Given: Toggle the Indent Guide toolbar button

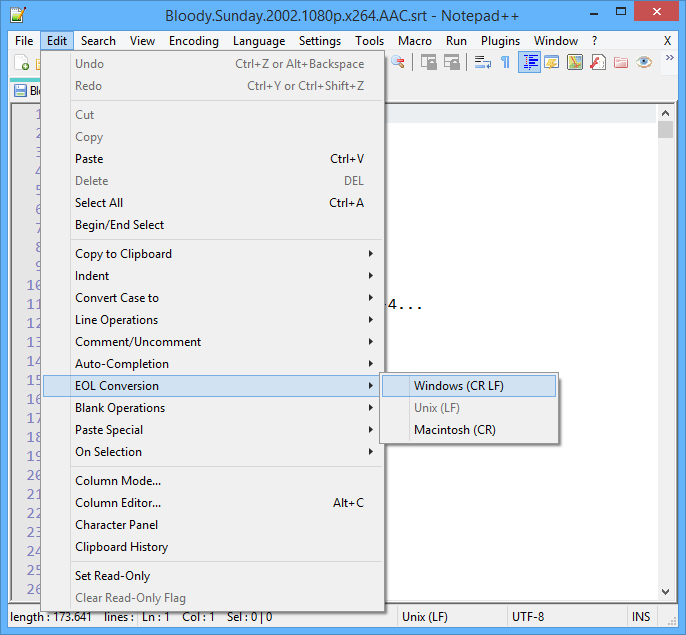Looking at the screenshot, I should tap(529, 62).
